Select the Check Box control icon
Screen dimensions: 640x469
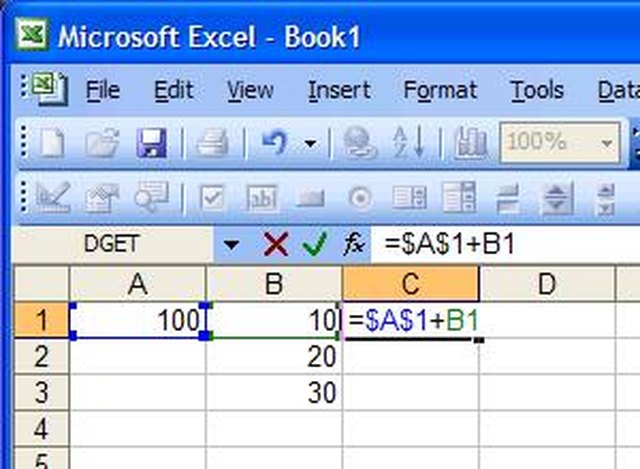tap(212, 198)
